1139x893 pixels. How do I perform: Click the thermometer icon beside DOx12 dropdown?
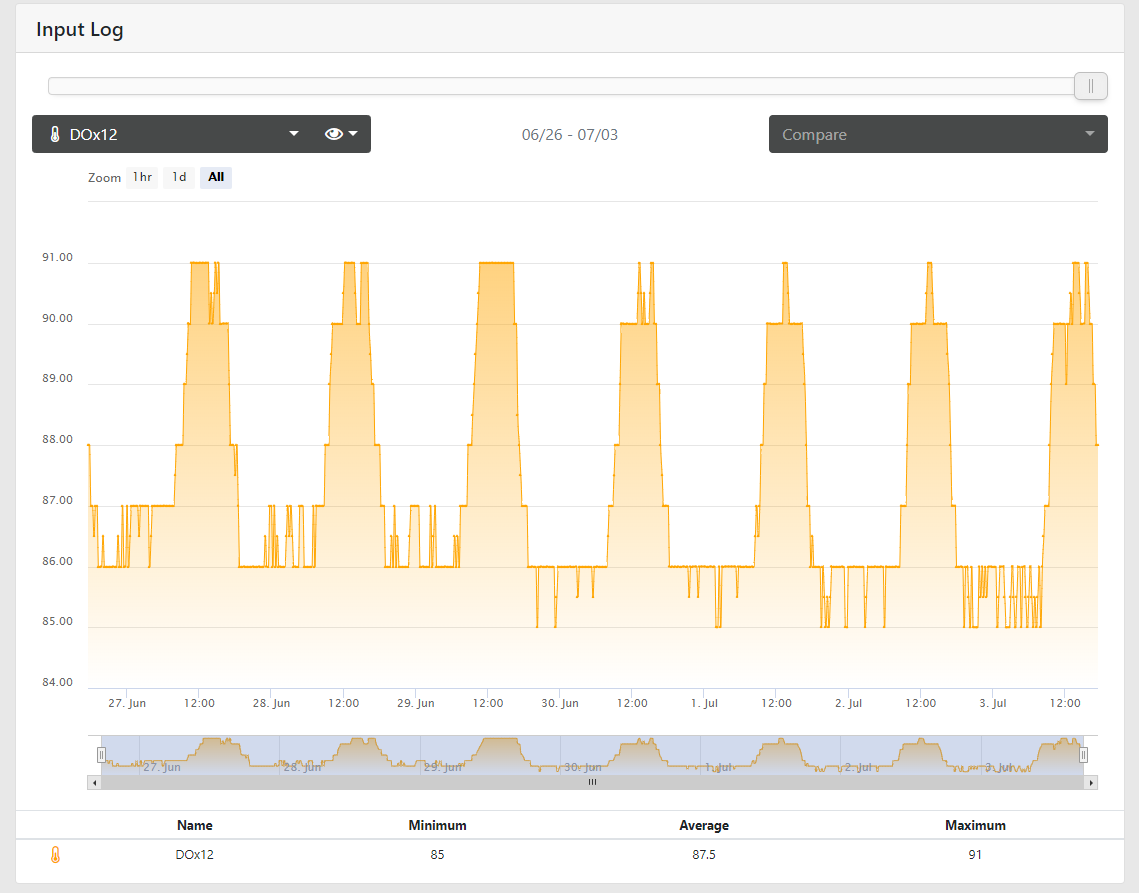pyautogui.click(x=55, y=134)
